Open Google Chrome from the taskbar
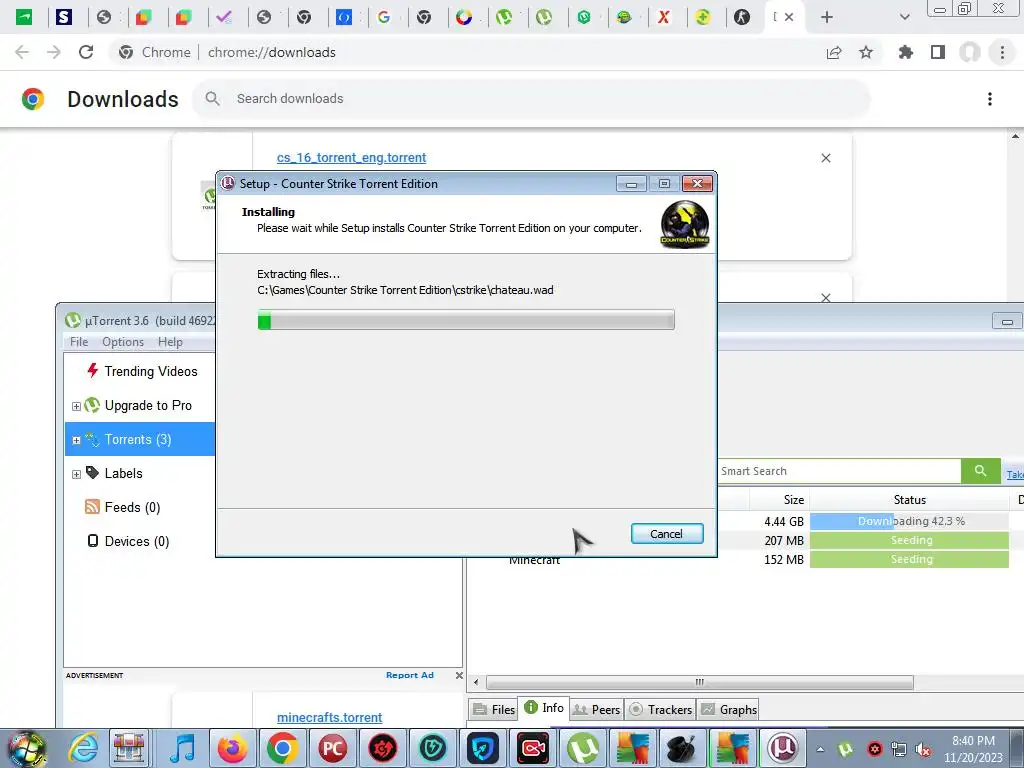The width and height of the screenshot is (1024, 768). click(x=282, y=748)
